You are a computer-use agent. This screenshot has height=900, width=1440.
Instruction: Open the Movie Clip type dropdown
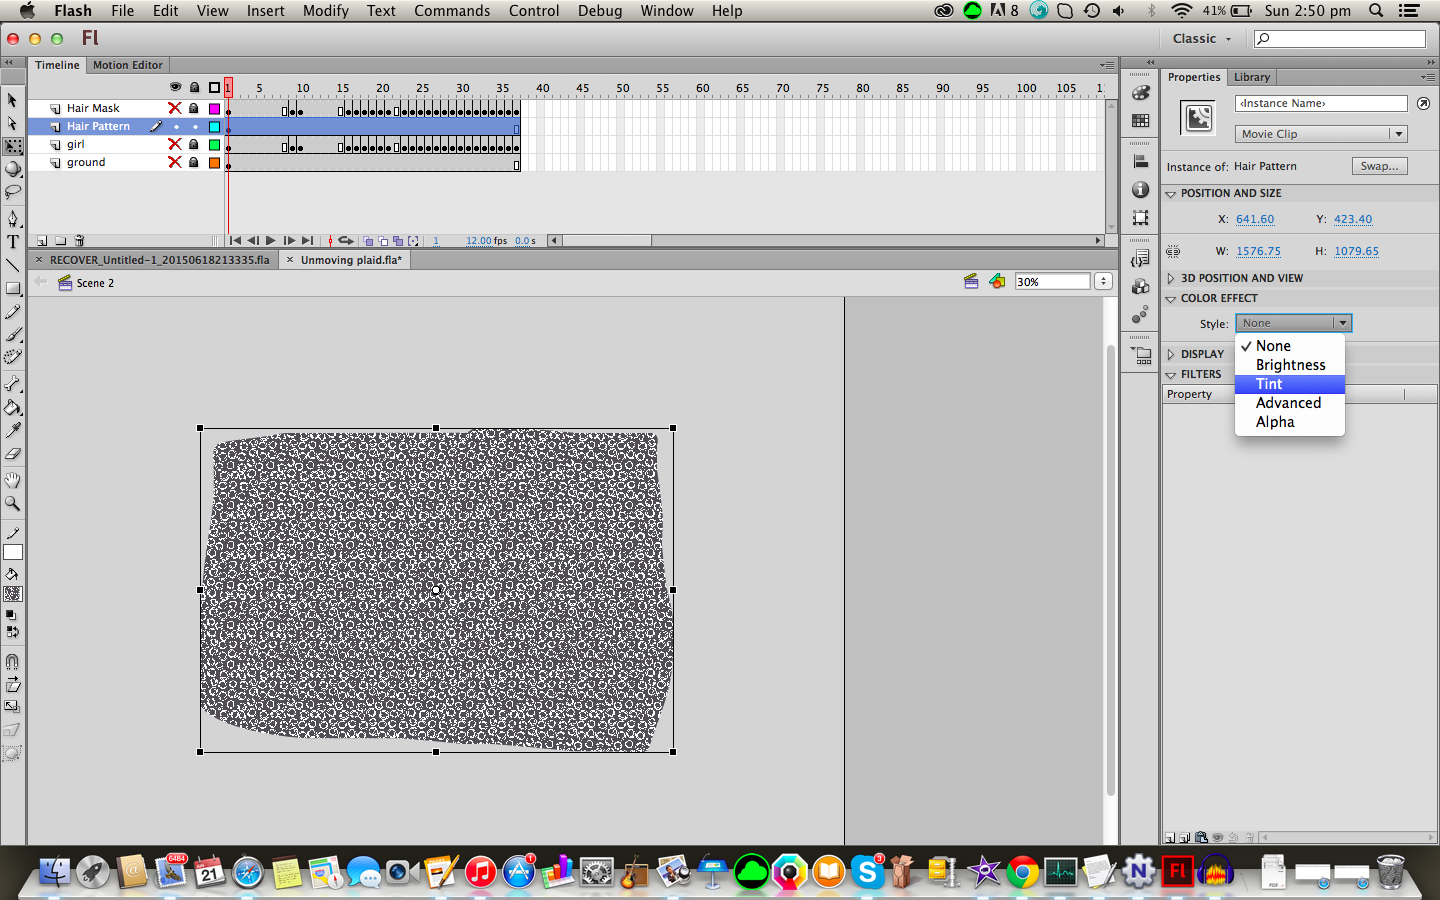point(1321,134)
